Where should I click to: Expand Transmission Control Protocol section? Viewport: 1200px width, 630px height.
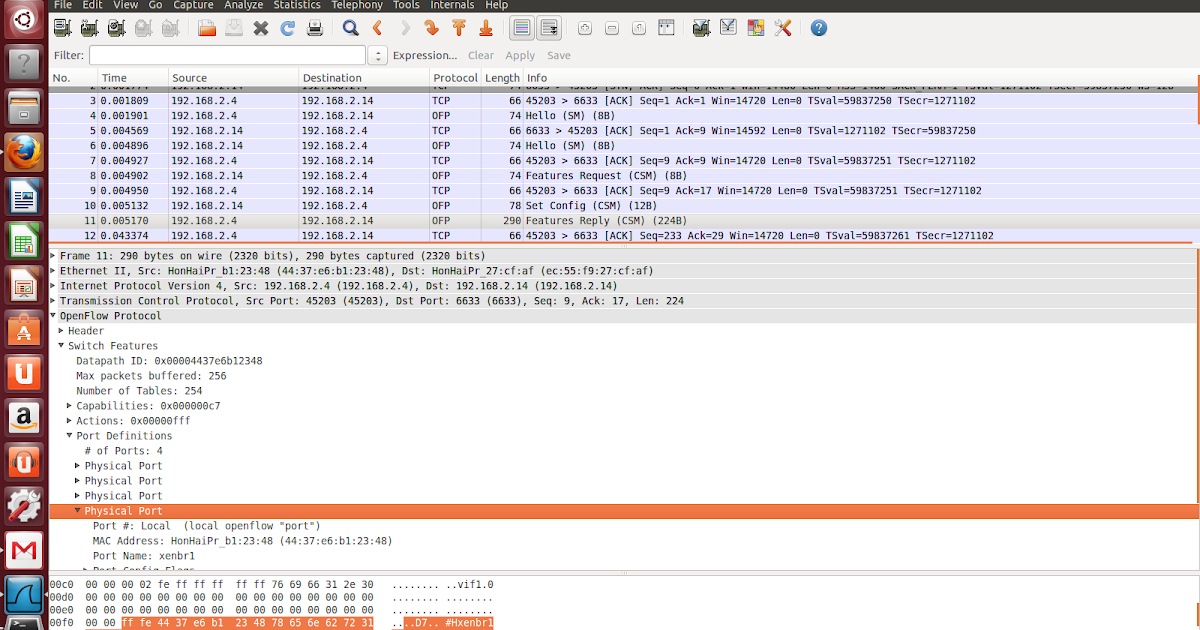pos(54,301)
